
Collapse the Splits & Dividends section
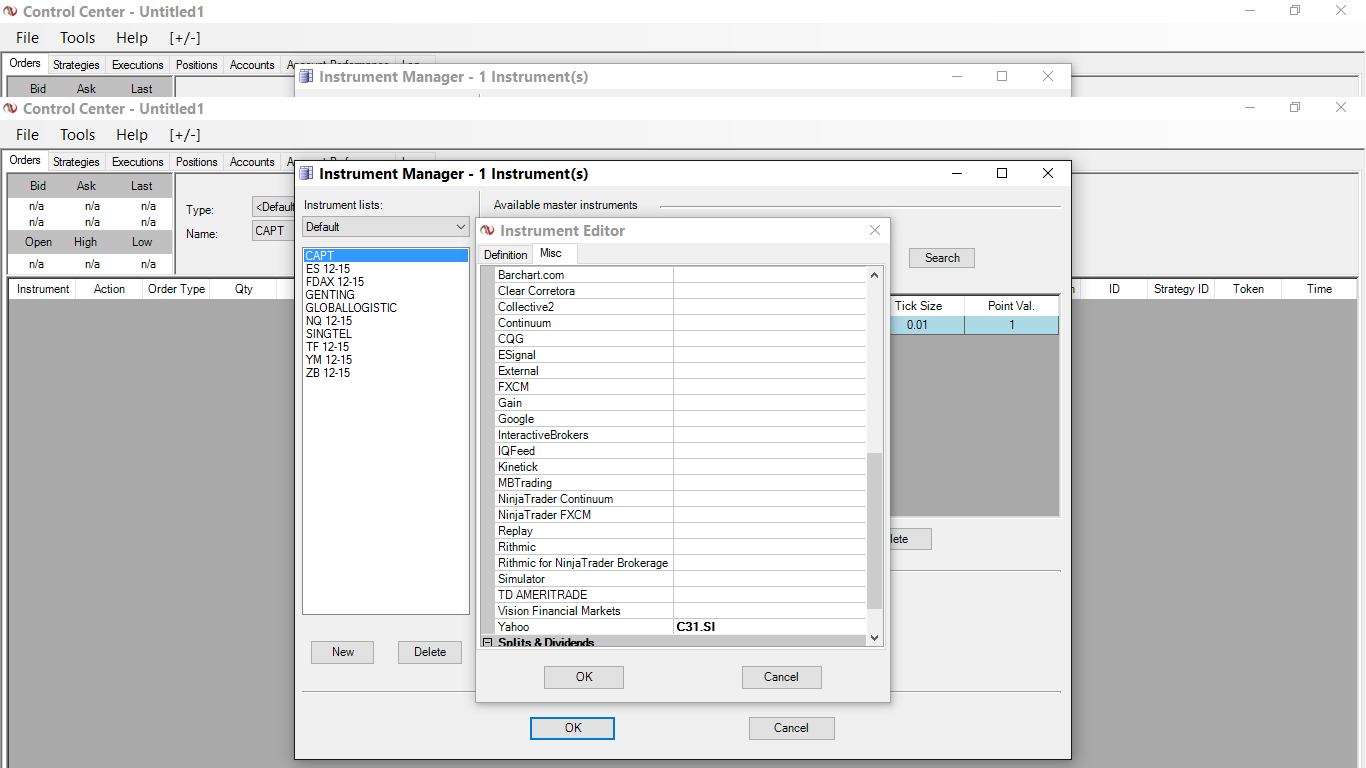[488, 643]
